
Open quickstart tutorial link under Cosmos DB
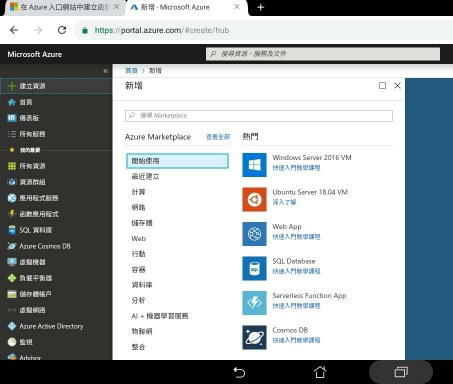[x=296, y=340]
